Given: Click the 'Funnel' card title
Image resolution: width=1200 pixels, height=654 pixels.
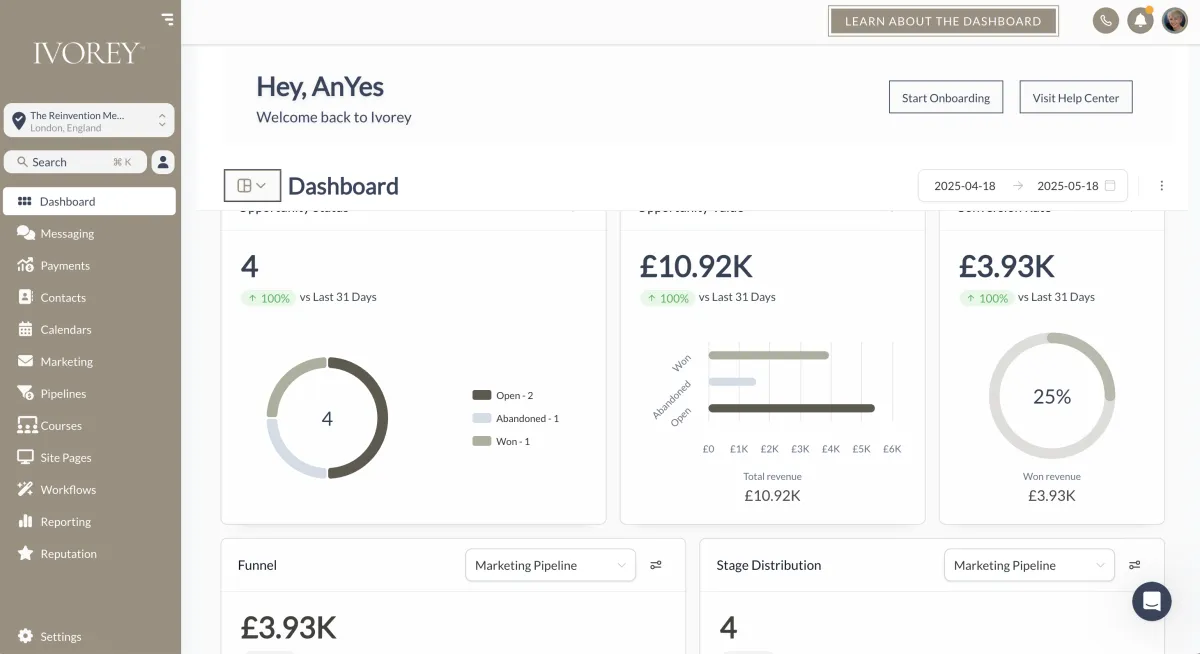Looking at the screenshot, I should [x=257, y=565].
